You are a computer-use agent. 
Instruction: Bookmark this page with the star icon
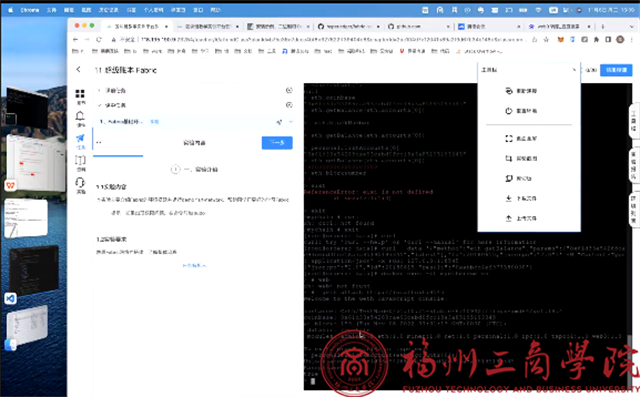click(x=546, y=40)
